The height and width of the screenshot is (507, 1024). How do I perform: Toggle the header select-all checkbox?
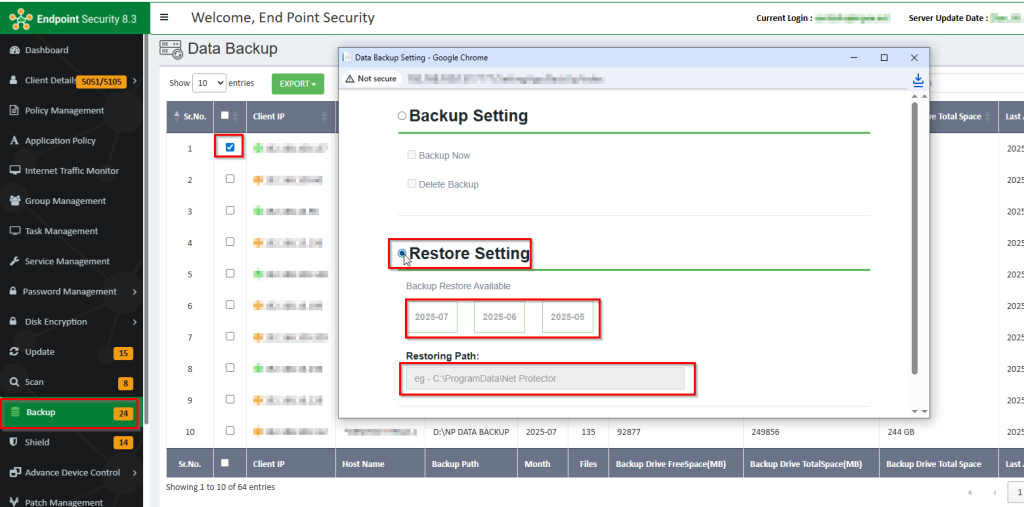point(225,116)
